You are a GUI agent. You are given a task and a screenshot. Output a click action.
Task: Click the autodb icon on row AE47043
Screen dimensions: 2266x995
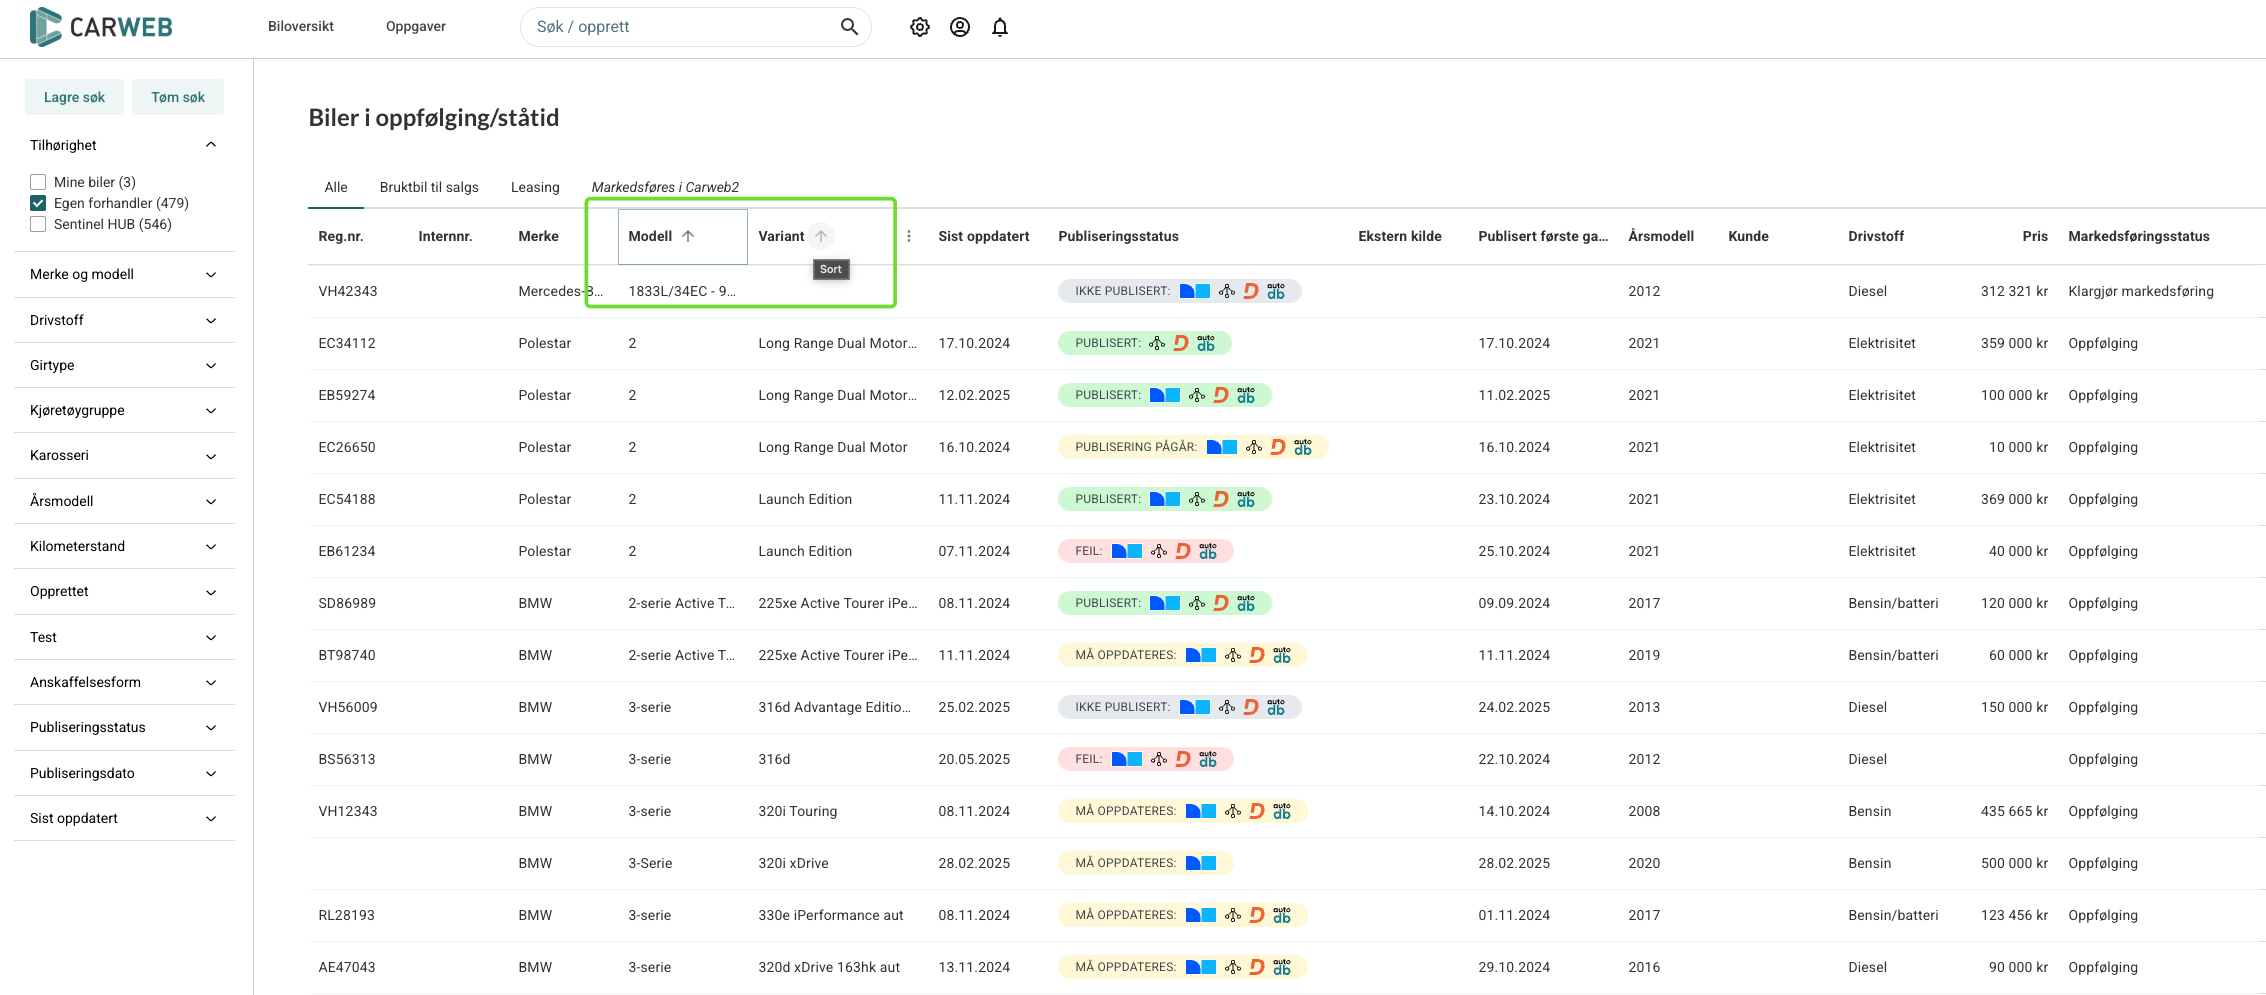click(x=1282, y=967)
